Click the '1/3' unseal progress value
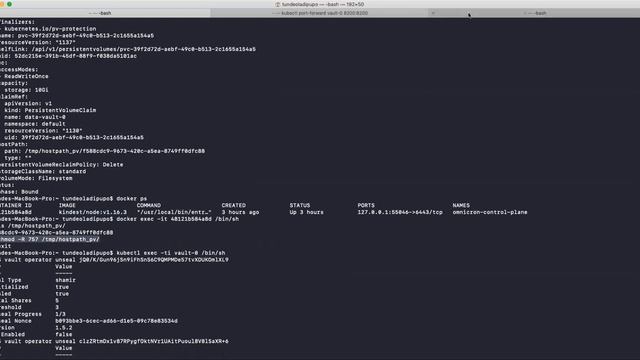Screen dimensions: 640x360 click(60, 314)
